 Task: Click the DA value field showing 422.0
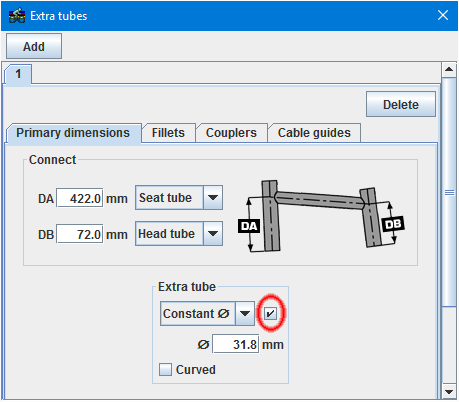[x=80, y=198]
